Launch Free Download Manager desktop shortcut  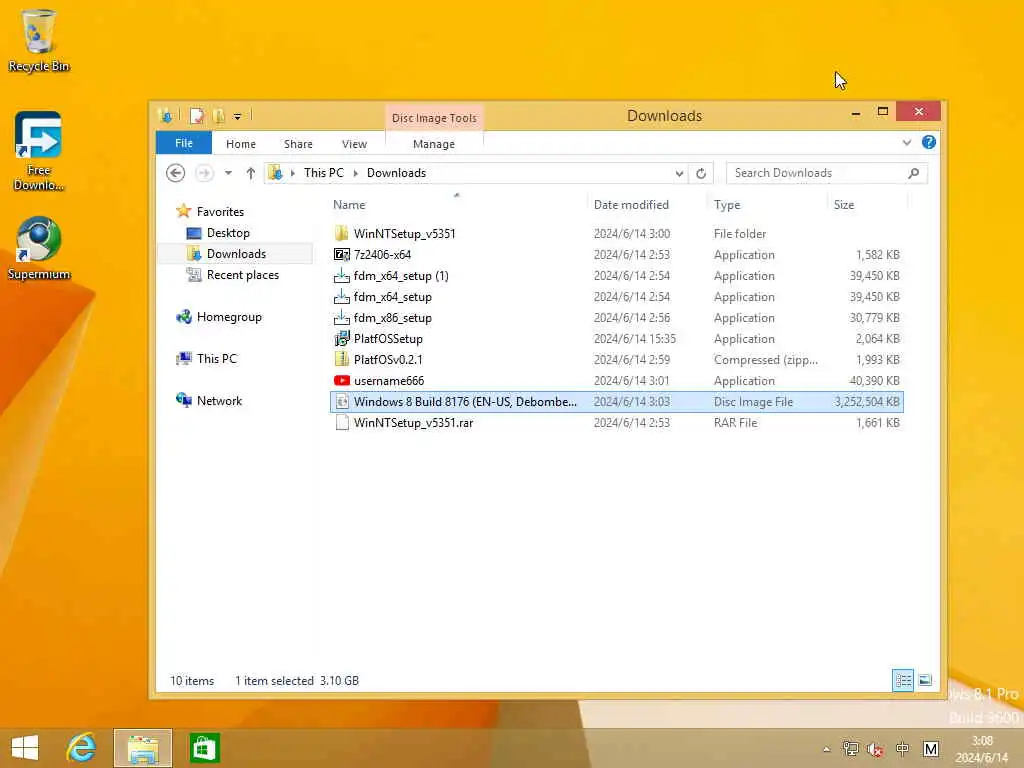click(39, 151)
